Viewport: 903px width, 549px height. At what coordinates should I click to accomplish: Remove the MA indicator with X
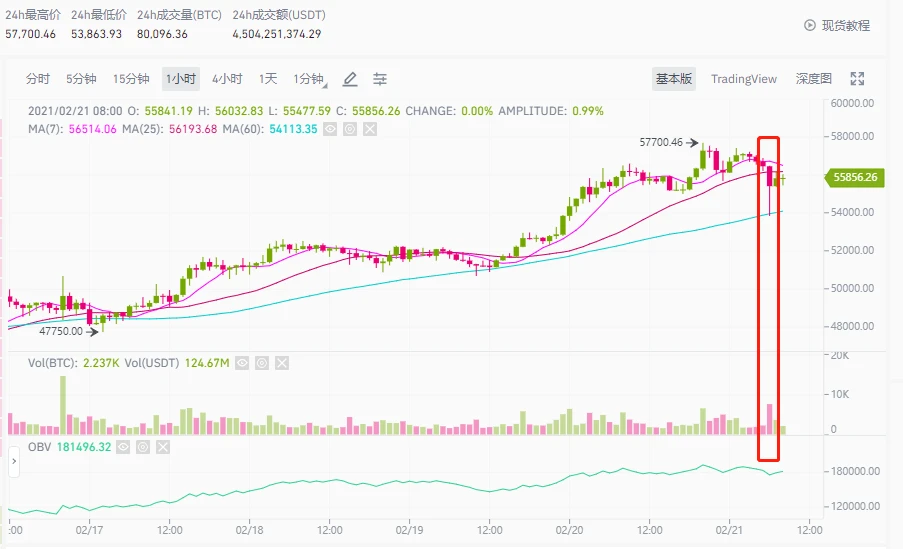pyautogui.click(x=370, y=129)
